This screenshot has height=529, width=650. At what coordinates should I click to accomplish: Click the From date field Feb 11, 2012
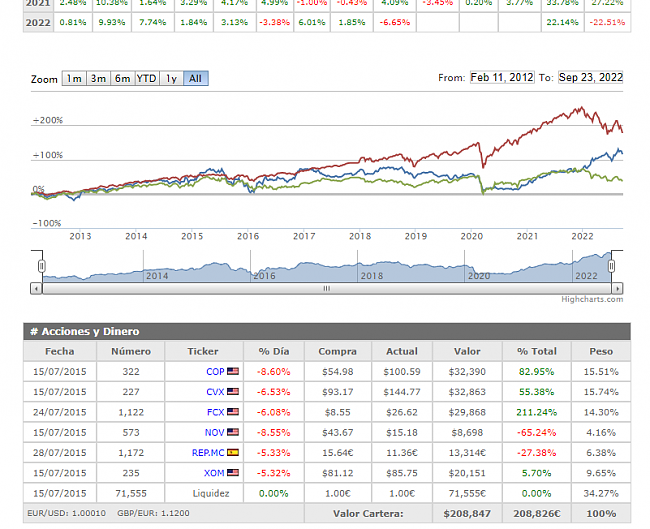(502, 78)
